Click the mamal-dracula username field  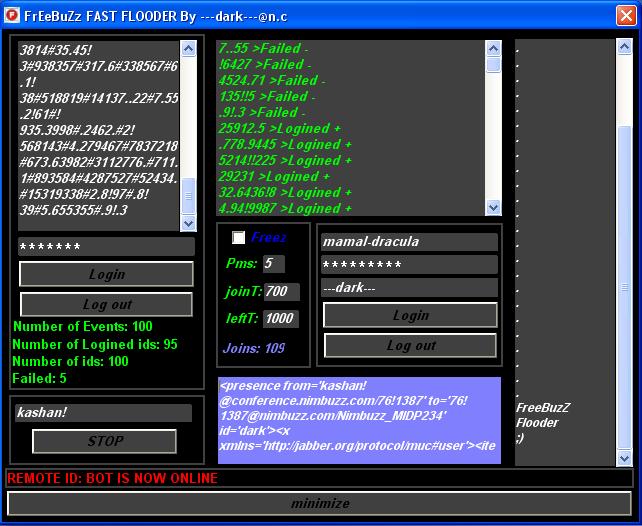[409, 242]
